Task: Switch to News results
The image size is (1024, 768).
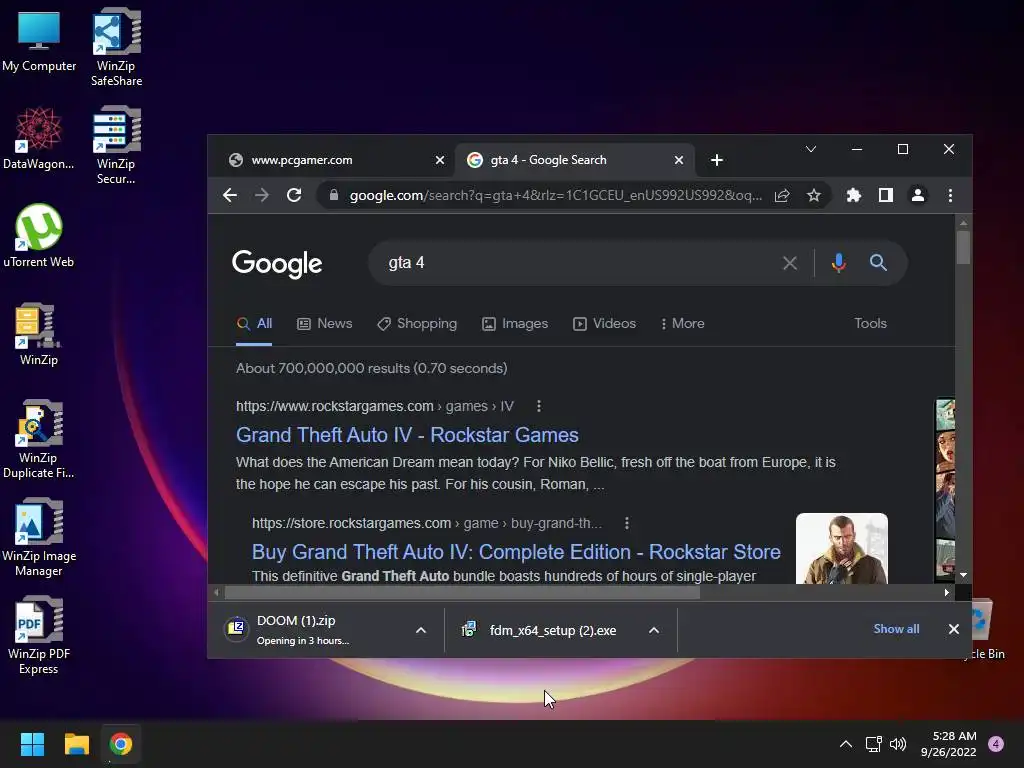Action: pos(325,323)
